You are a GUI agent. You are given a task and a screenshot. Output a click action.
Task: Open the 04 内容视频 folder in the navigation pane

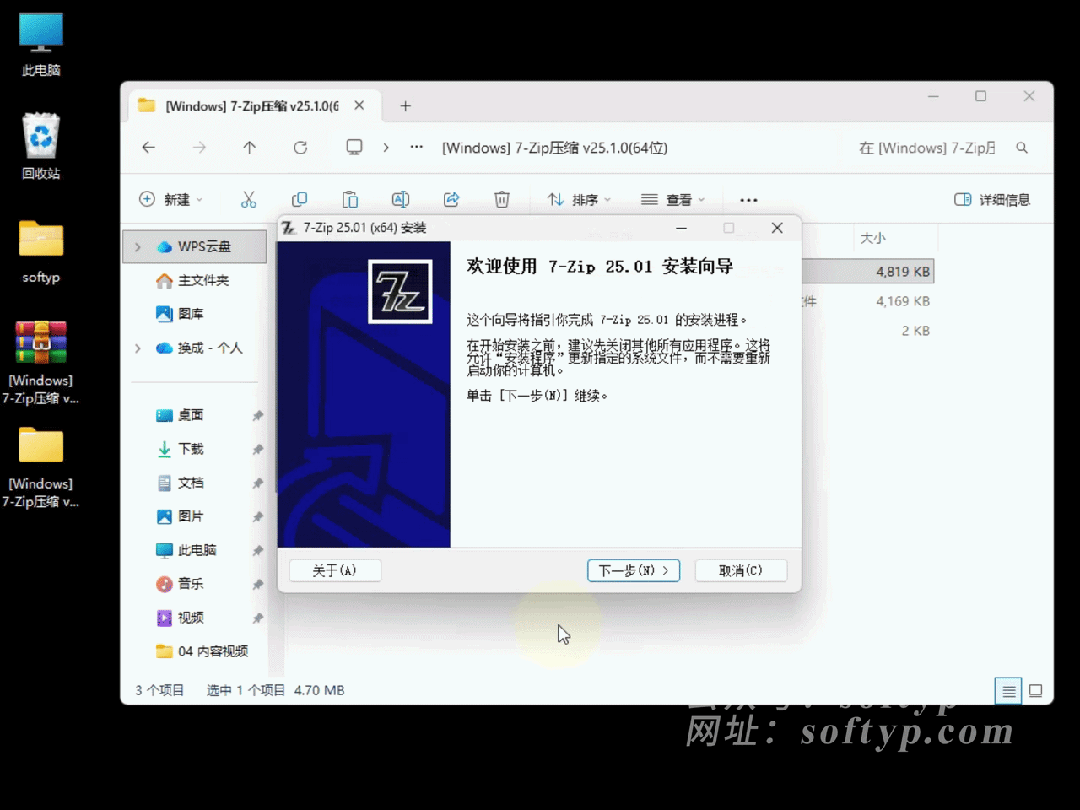pyautogui.click(x=202, y=652)
